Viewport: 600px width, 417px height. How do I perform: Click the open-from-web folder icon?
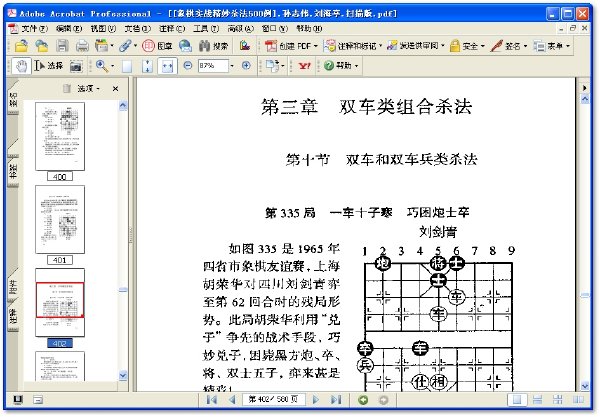tap(41, 46)
